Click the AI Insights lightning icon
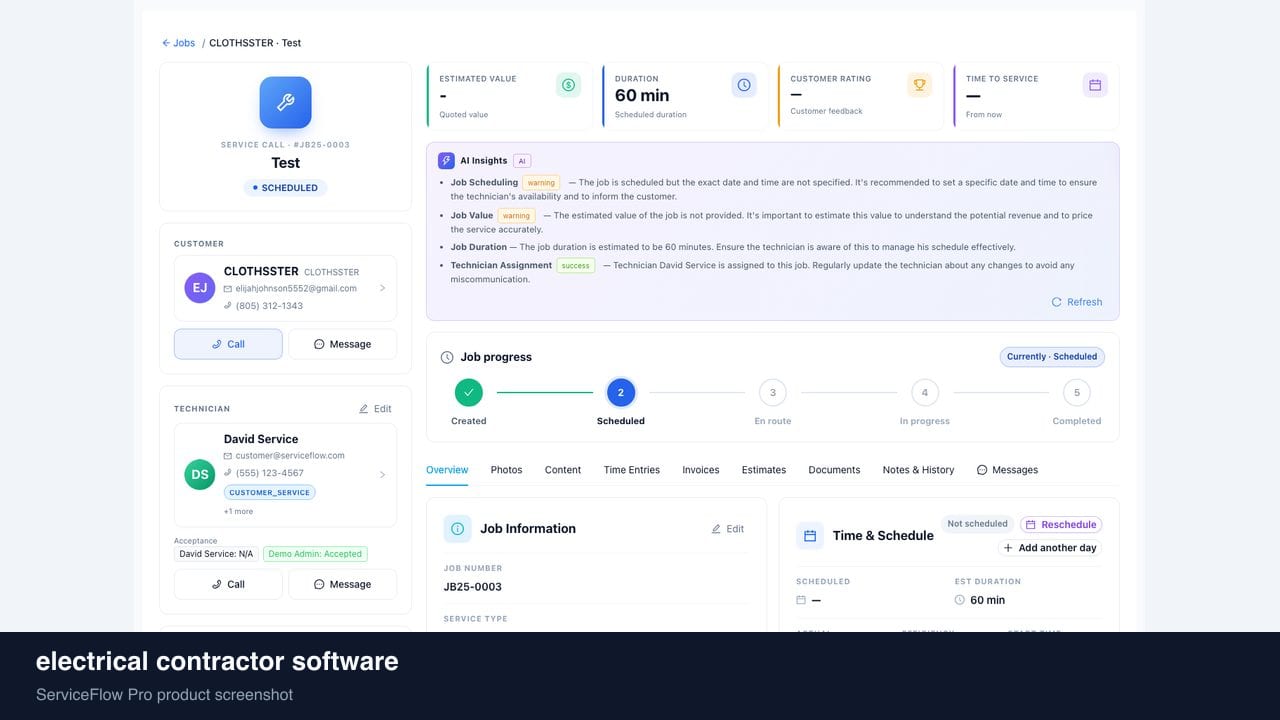 click(x=446, y=160)
